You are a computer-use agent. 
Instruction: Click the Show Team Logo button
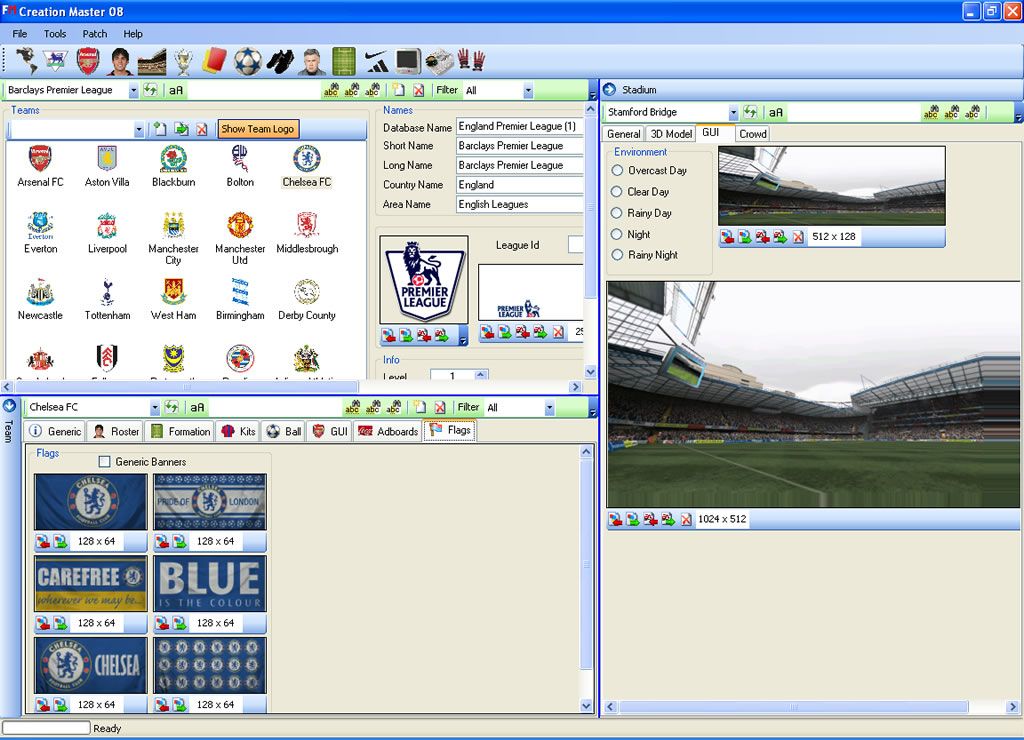coord(257,129)
